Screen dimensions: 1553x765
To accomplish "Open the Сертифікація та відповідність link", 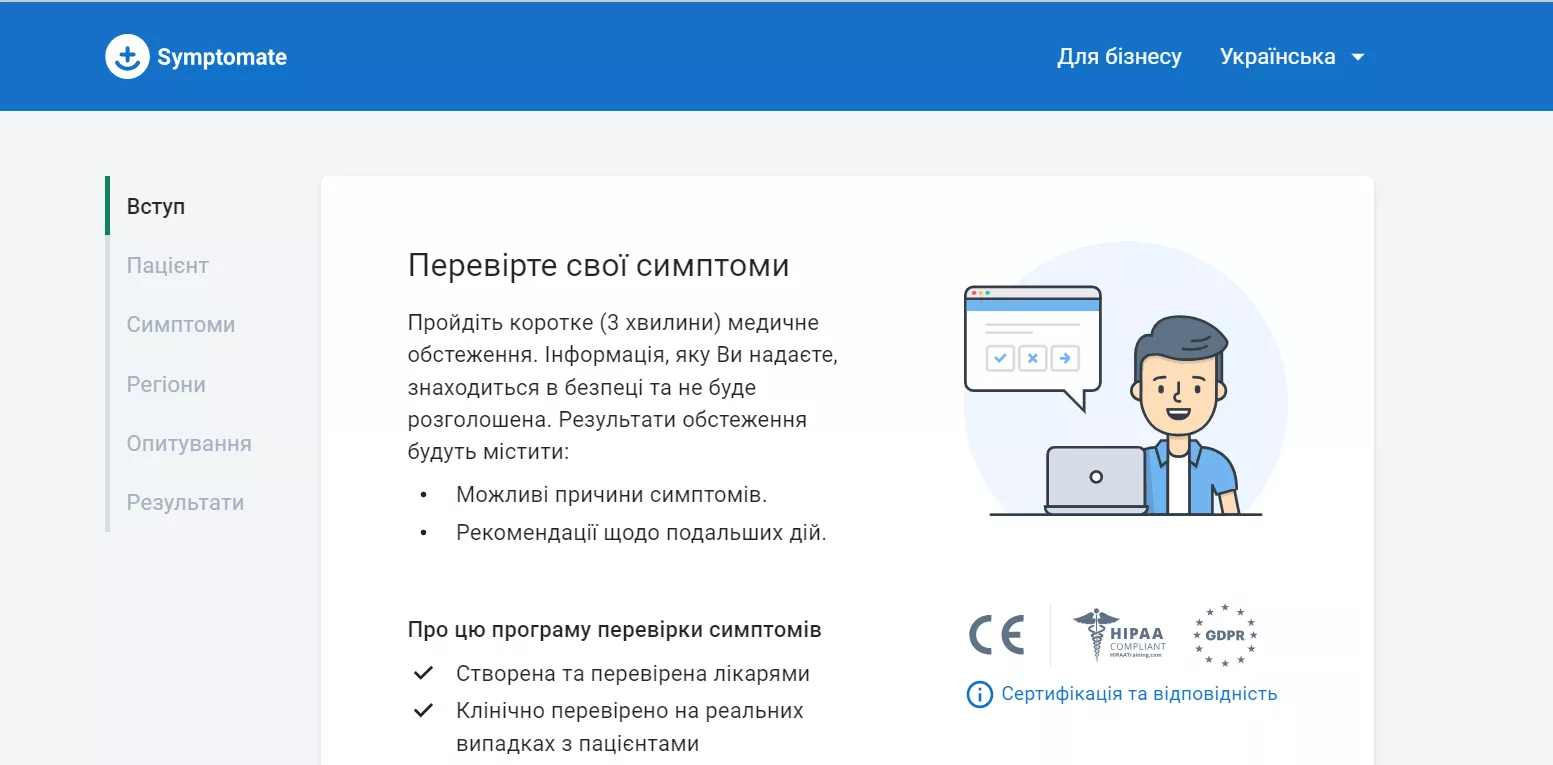I will point(1139,694).
